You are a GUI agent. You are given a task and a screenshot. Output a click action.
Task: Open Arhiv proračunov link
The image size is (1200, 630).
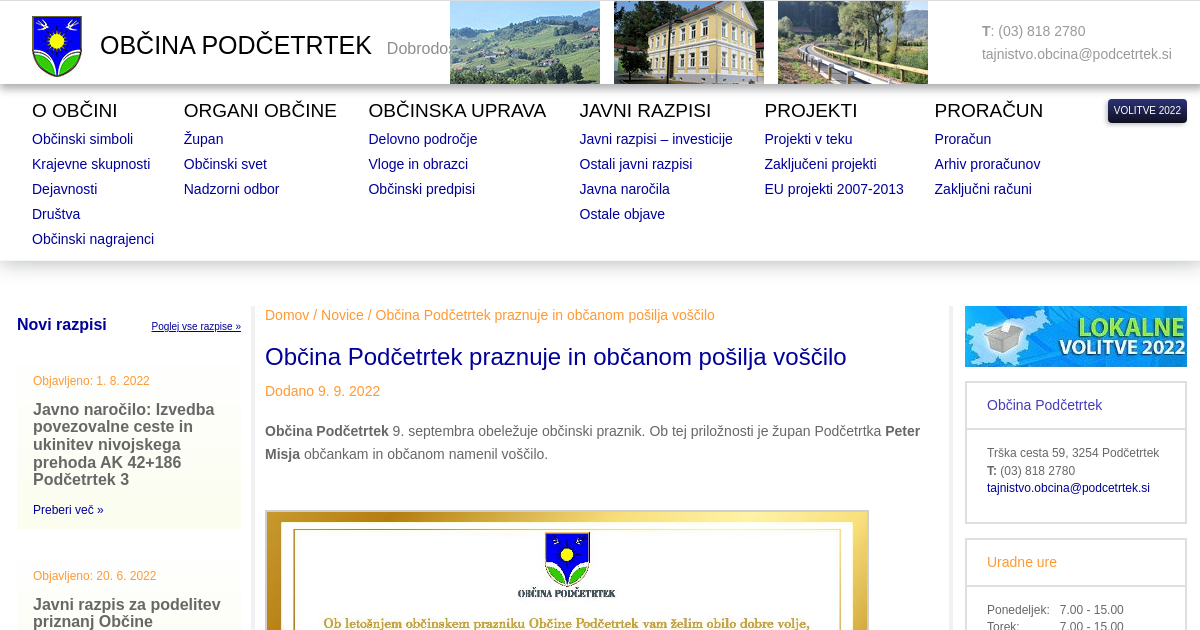(987, 164)
